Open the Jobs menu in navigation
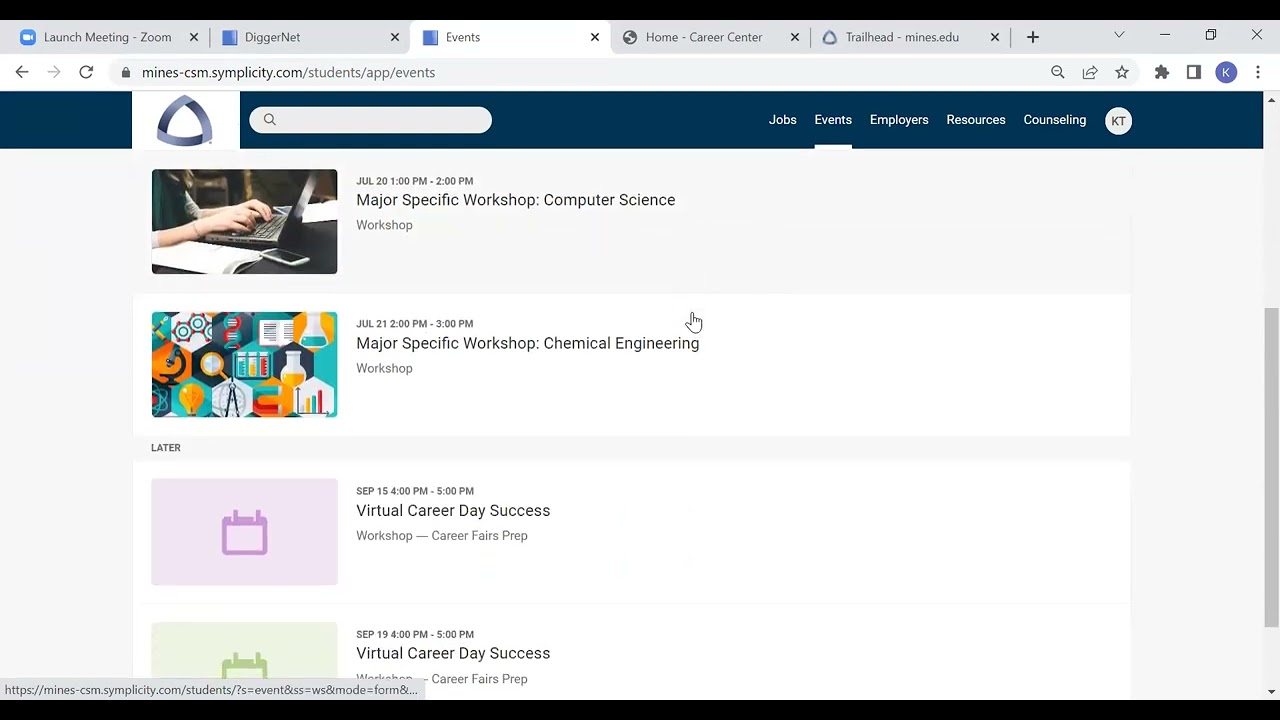 [782, 120]
